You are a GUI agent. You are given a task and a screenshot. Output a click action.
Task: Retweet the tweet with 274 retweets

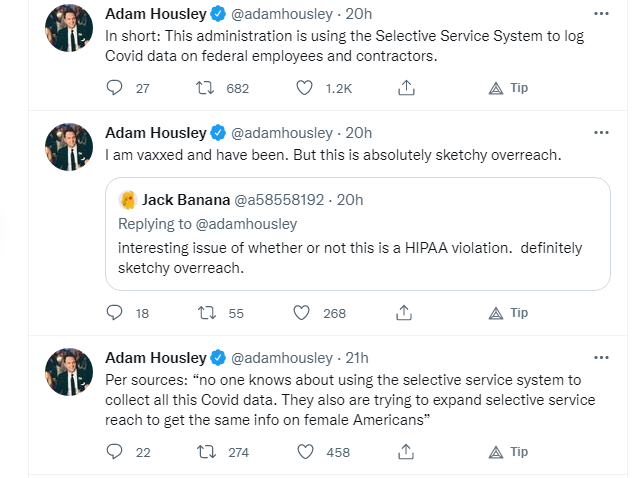pos(206,451)
